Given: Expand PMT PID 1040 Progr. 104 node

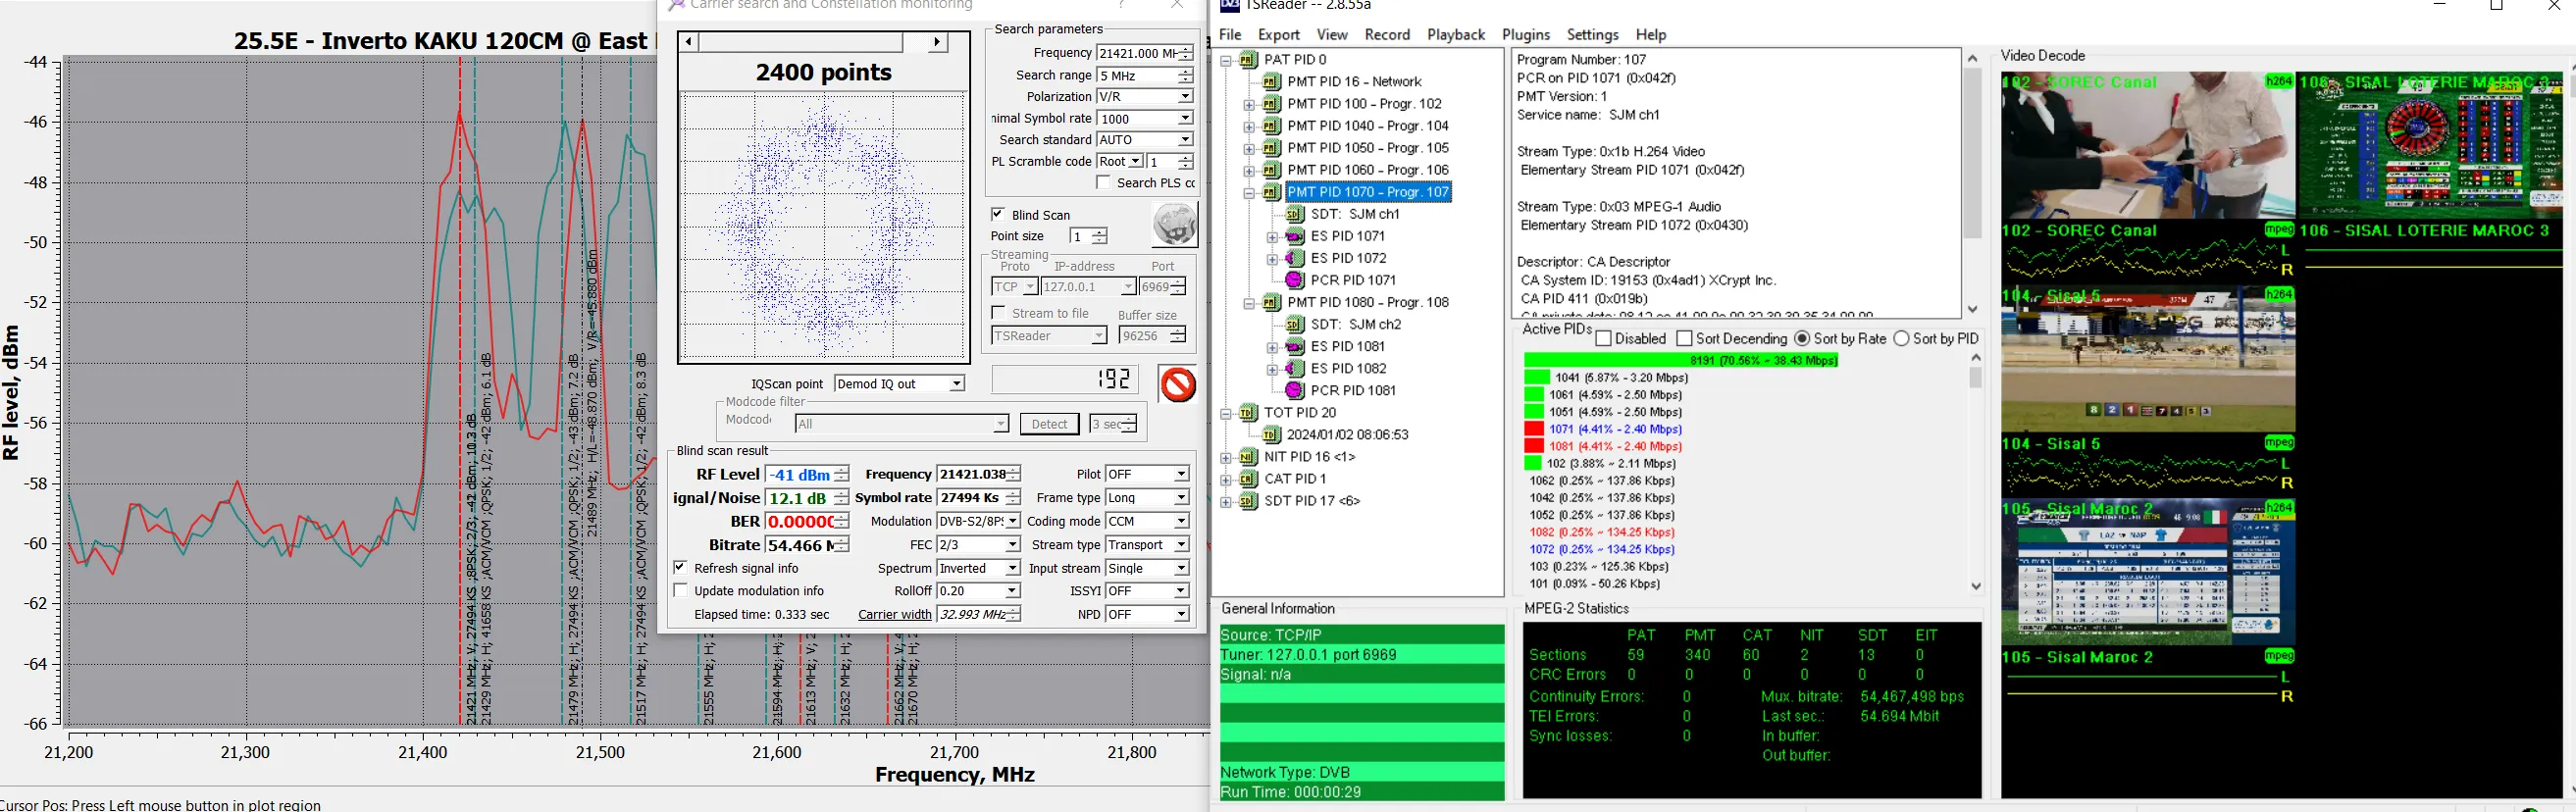Looking at the screenshot, I should click(1249, 127).
